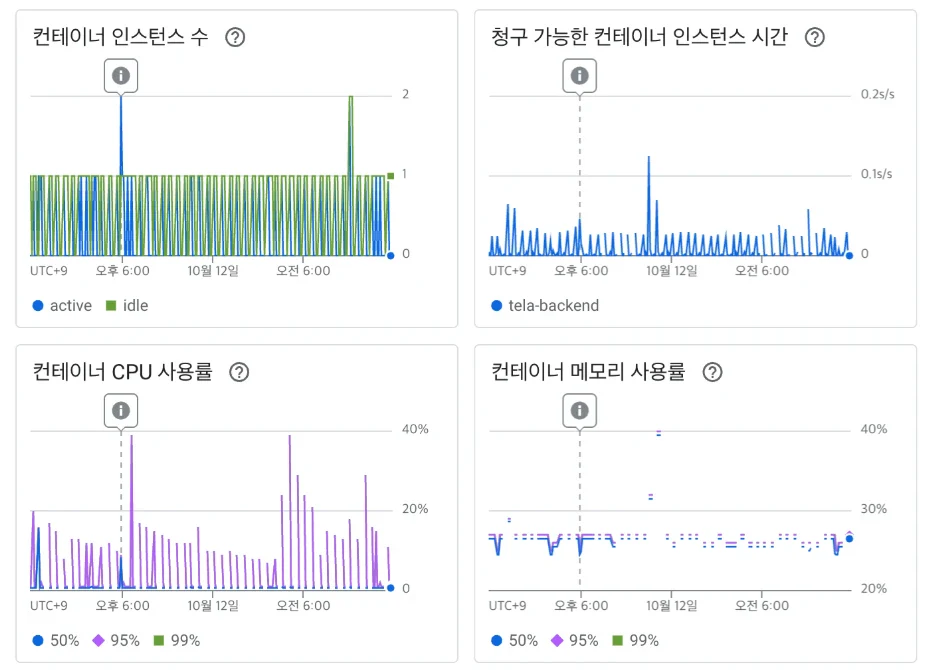Toggle 99% legend in CPU 사용률 chart
The height and width of the screenshot is (670, 939).
[177, 641]
